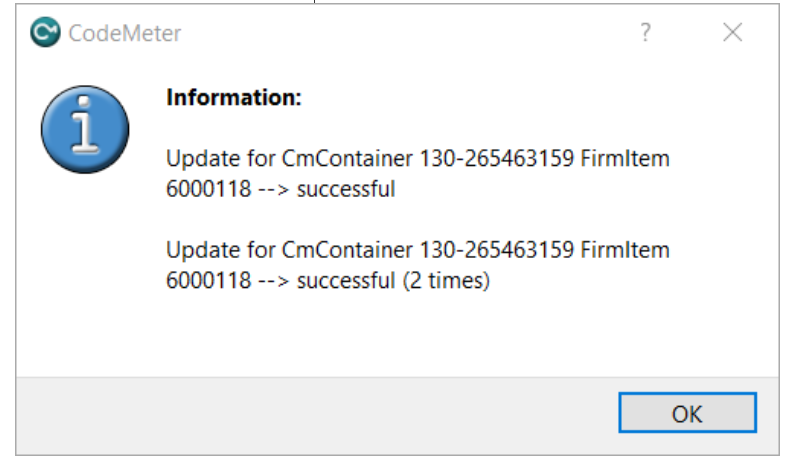Select the bold Information: heading
This screenshot has width=811, height=468.
pos(234,97)
